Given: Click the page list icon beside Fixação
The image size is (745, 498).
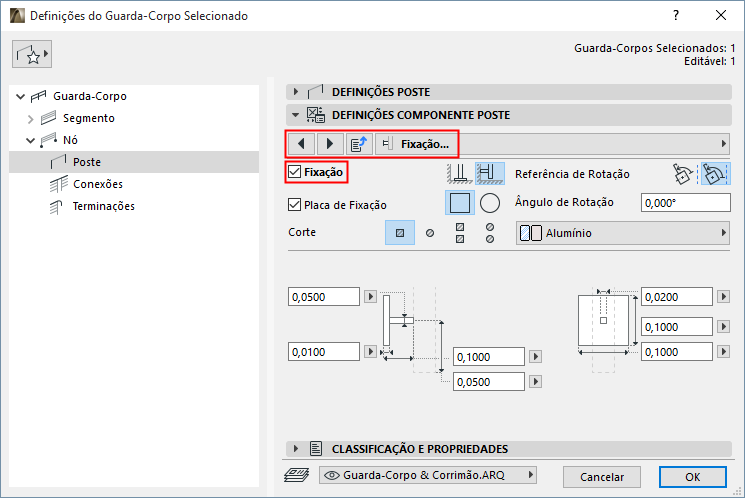Looking at the screenshot, I should (x=359, y=144).
